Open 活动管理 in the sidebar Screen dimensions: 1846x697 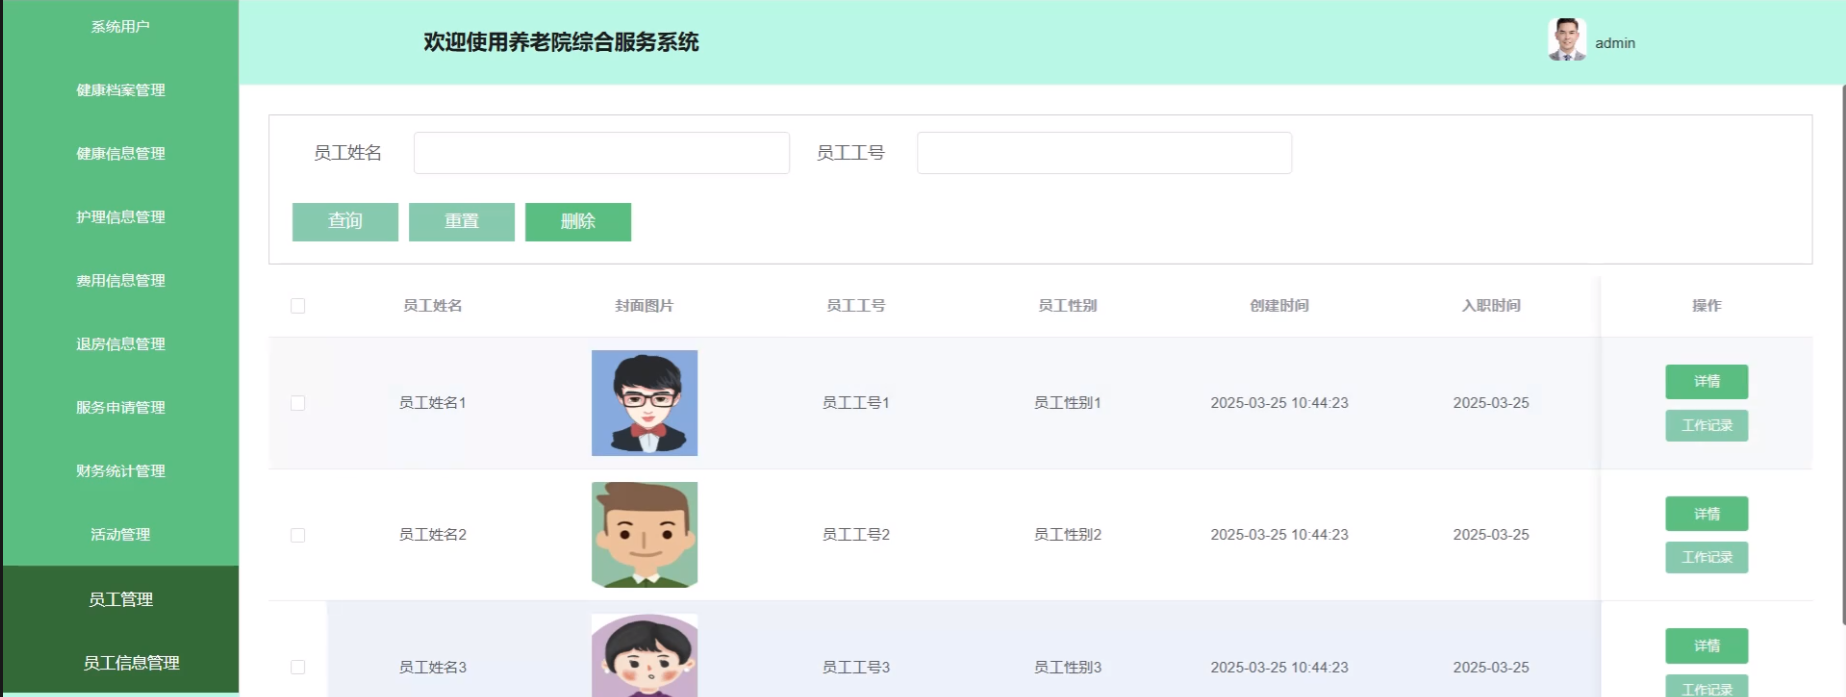coord(120,534)
